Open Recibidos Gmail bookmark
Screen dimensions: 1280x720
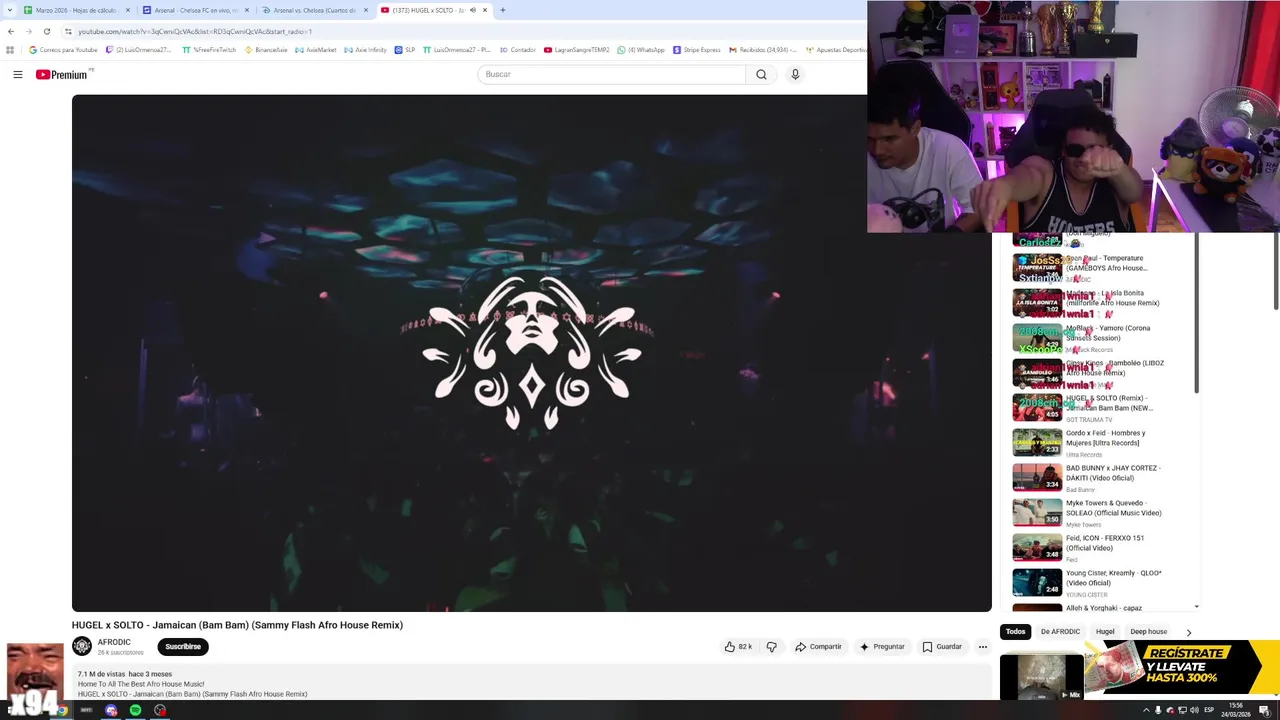click(762, 49)
